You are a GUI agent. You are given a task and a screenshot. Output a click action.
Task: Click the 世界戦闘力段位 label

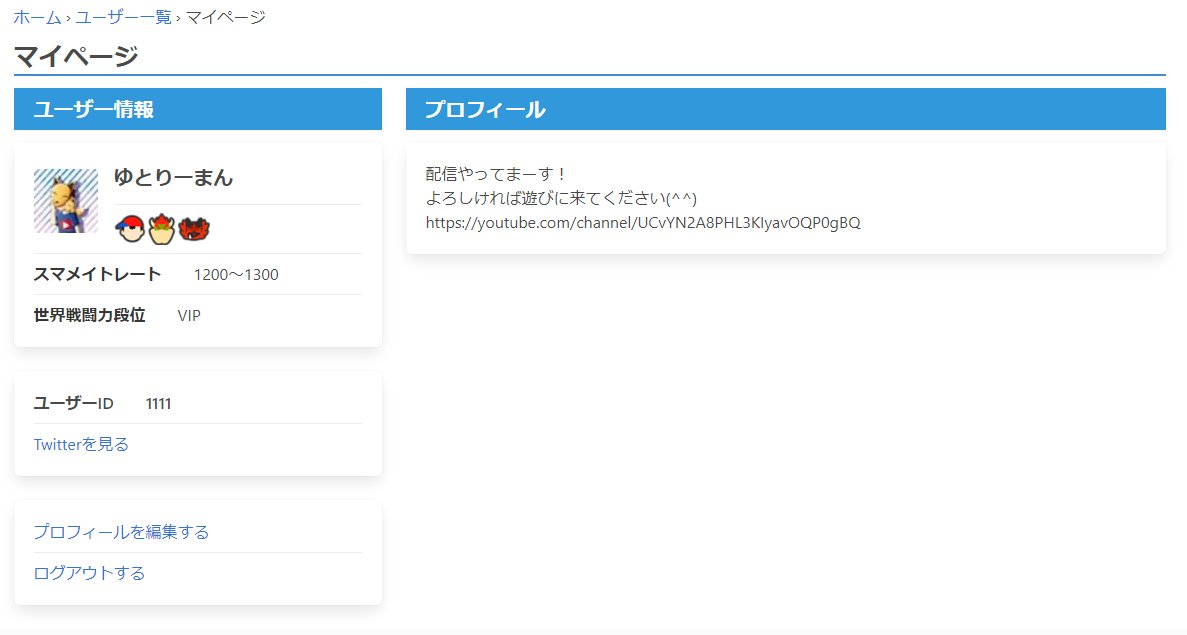click(x=89, y=315)
